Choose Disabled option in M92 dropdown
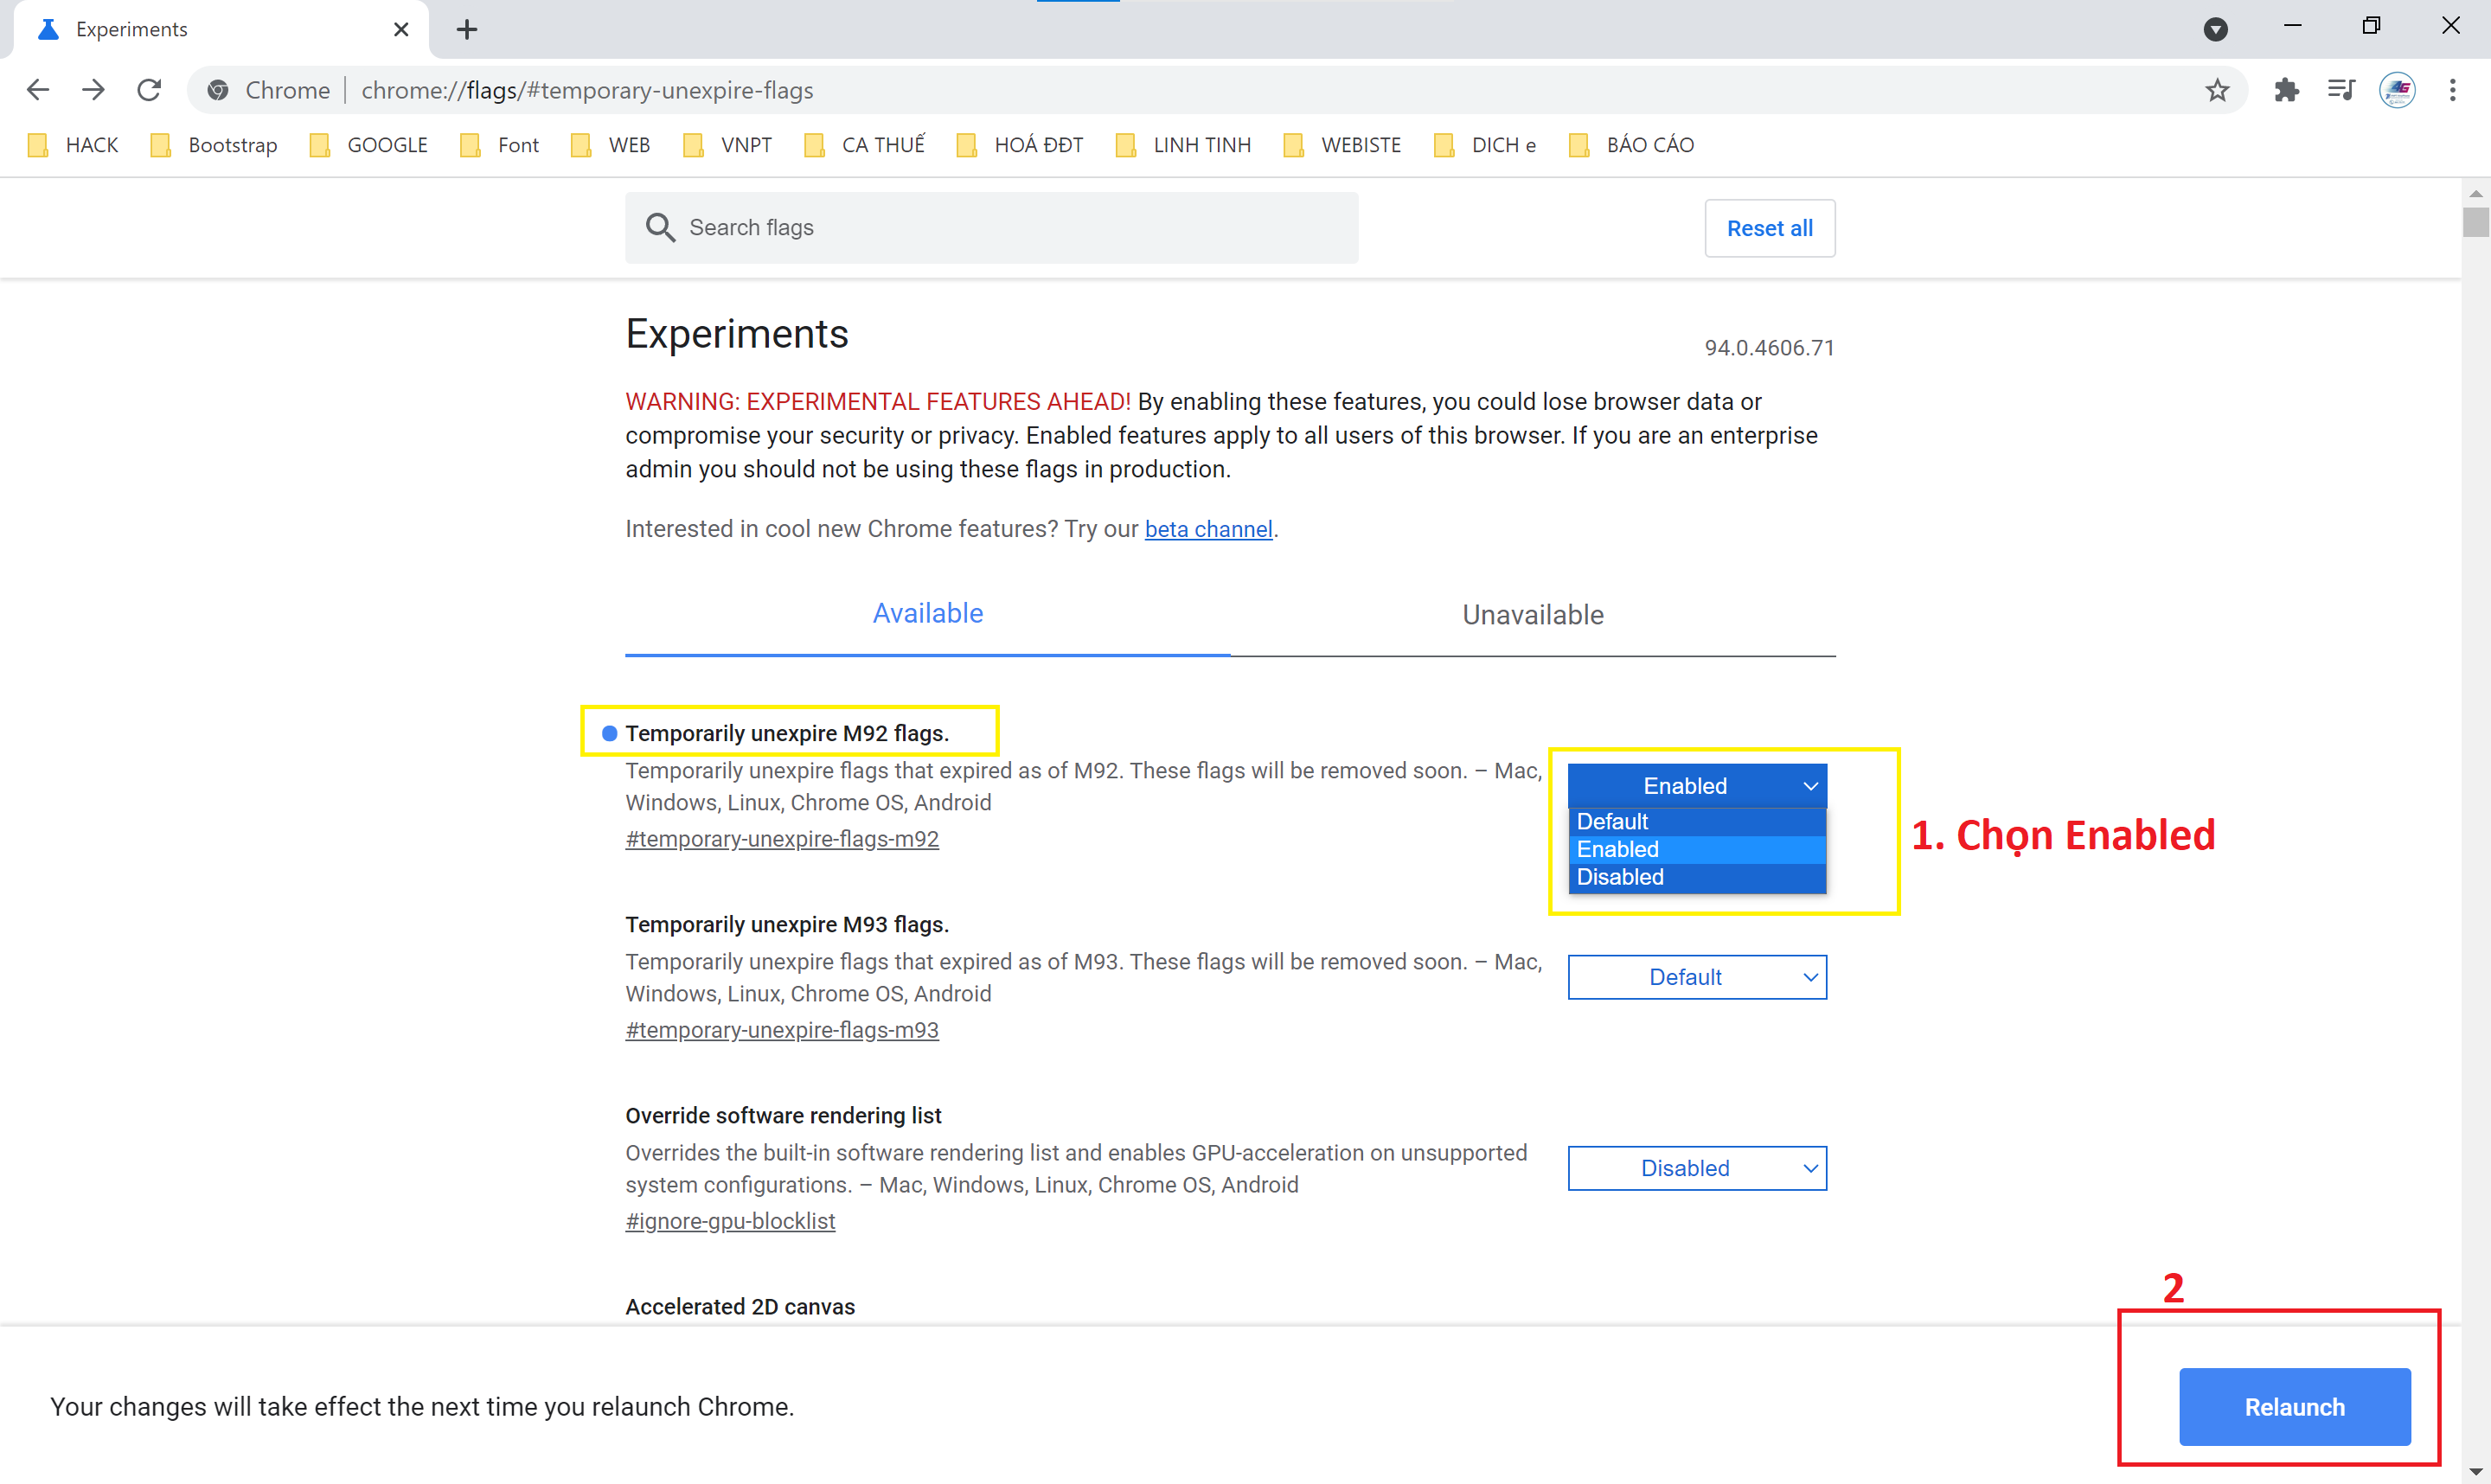The image size is (2491, 1484). (x=1696, y=877)
